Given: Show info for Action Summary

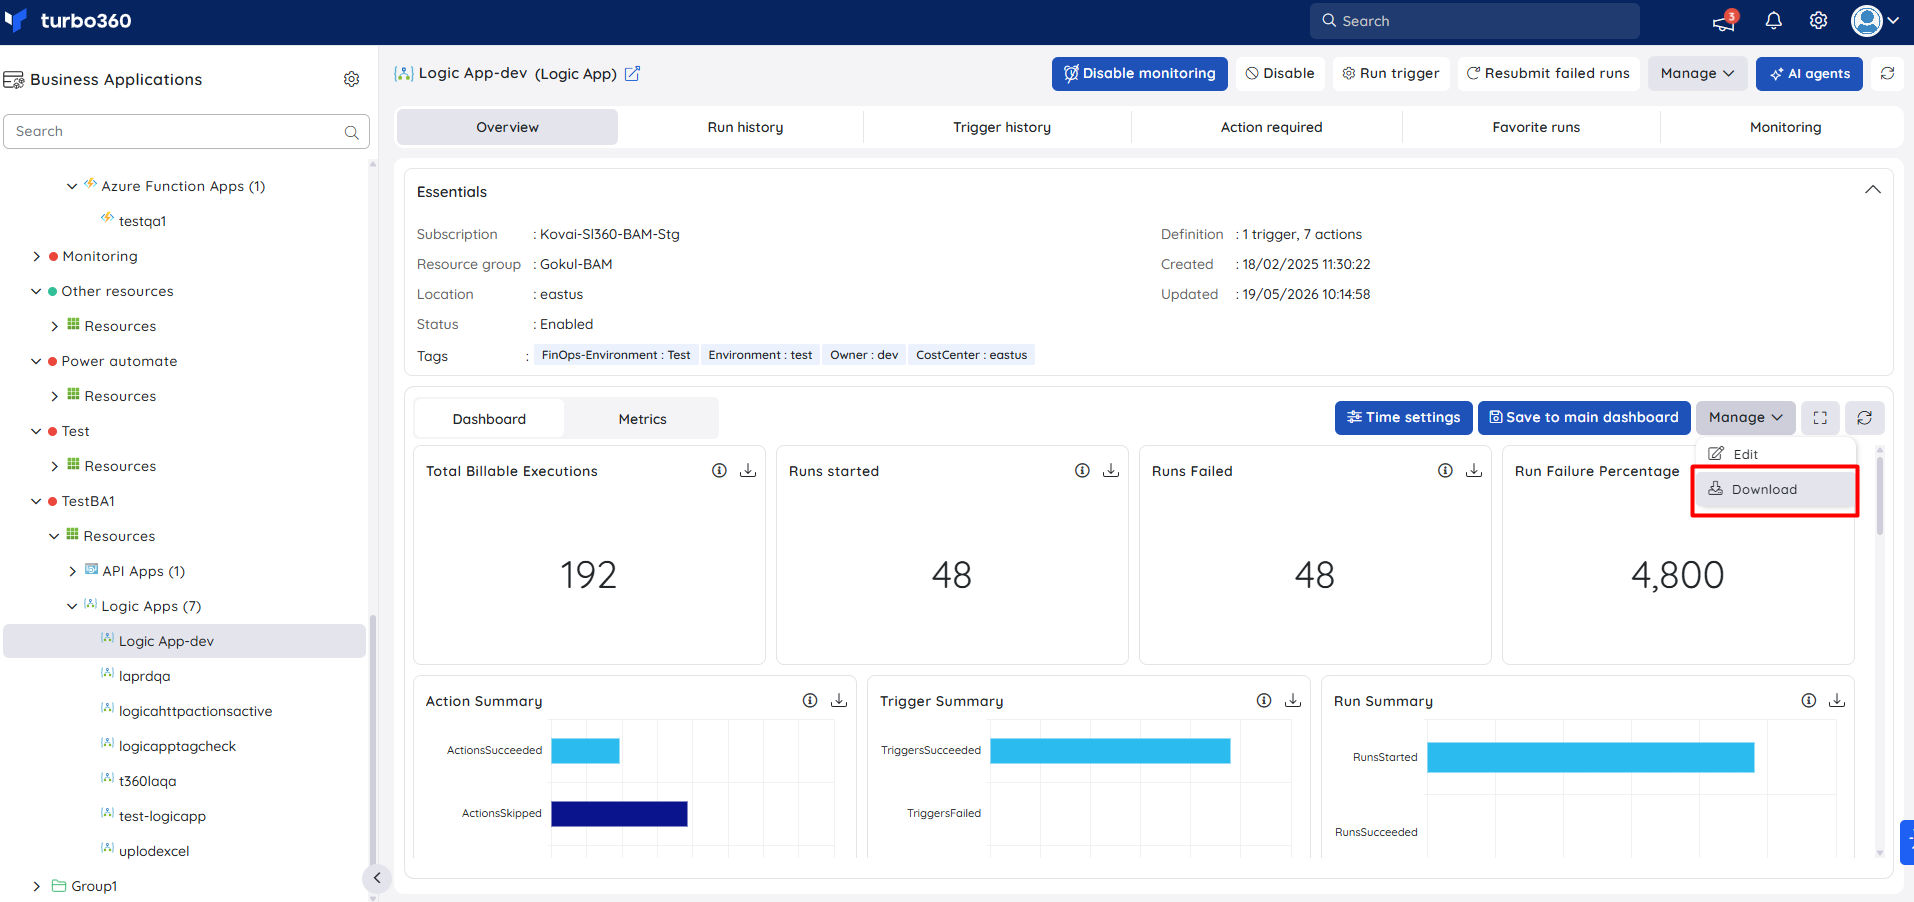Looking at the screenshot, I should (810, 701).
